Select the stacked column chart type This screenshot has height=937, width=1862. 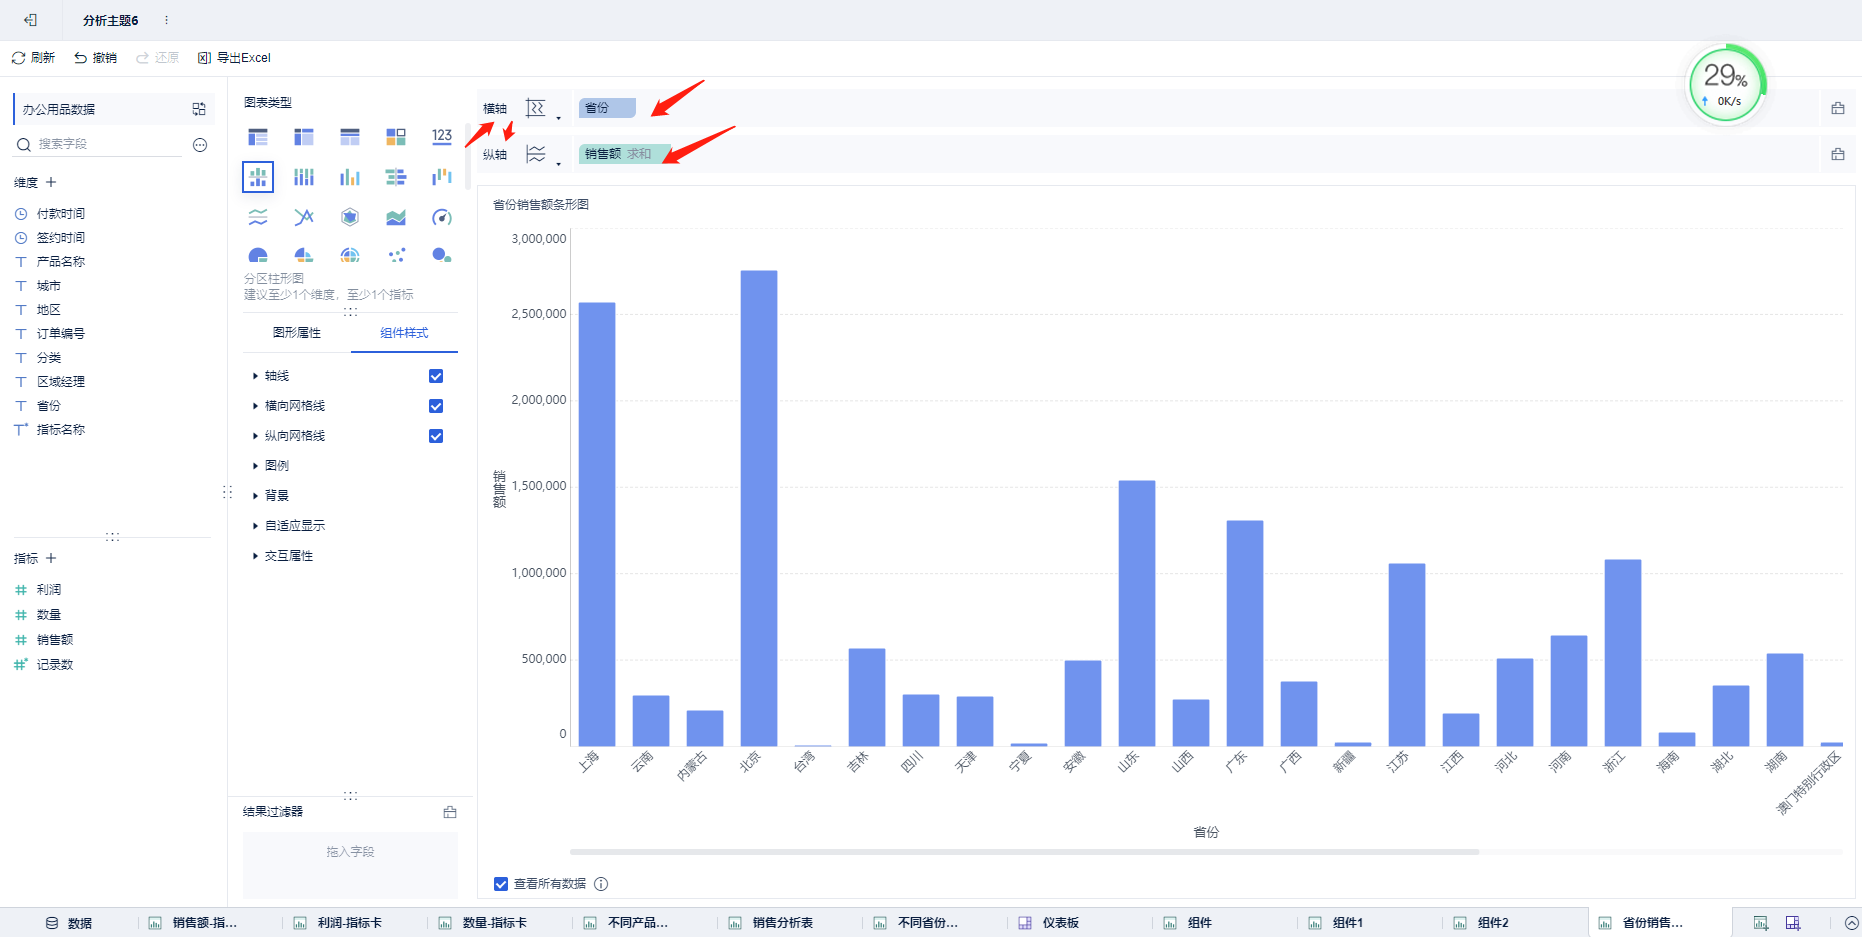point(304,177)
